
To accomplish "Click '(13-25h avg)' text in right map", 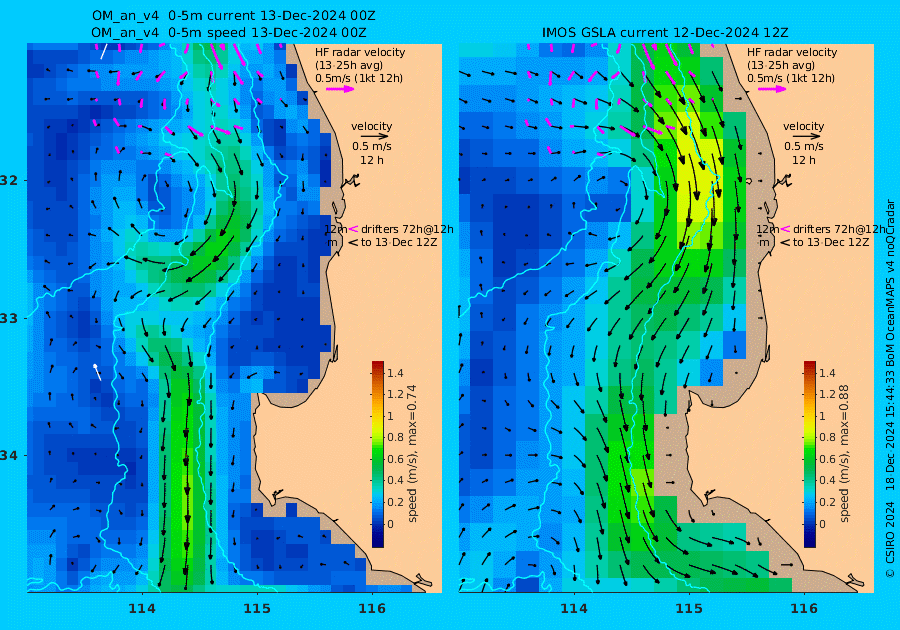I will [x=781, y=65].
